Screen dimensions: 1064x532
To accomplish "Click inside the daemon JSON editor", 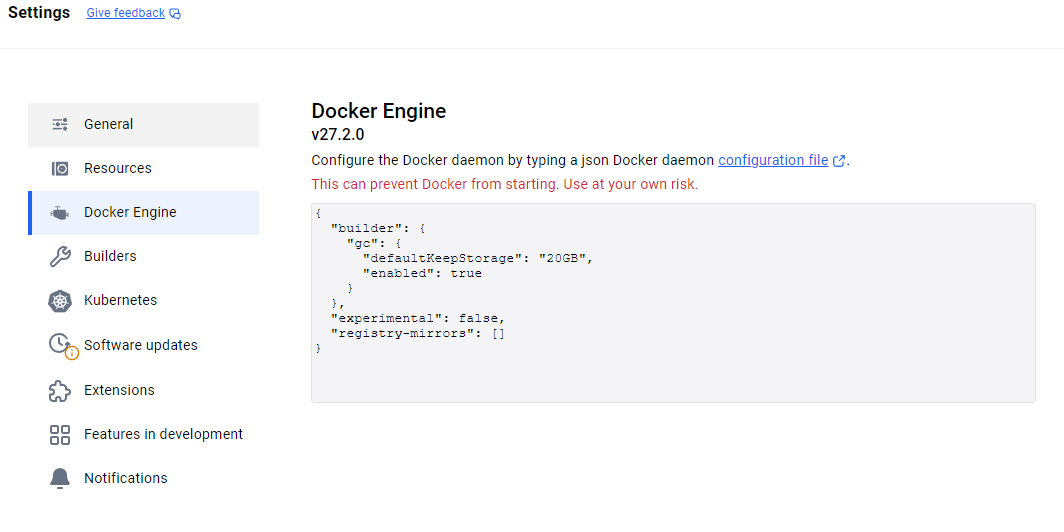I will (x=673, y=303).
